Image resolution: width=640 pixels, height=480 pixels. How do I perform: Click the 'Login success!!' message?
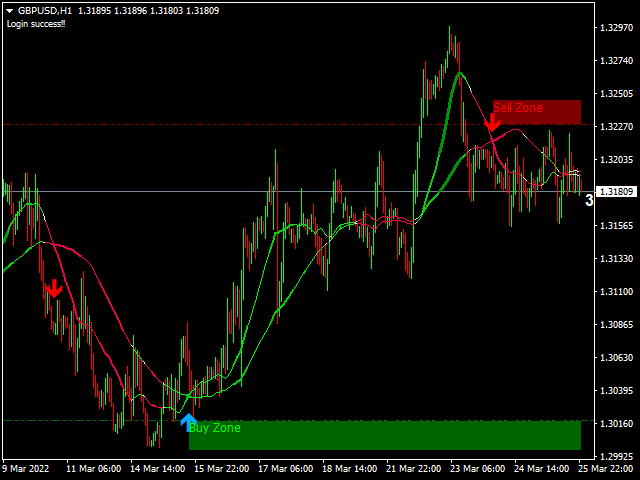pyautogui.click(x=36, y=24)
